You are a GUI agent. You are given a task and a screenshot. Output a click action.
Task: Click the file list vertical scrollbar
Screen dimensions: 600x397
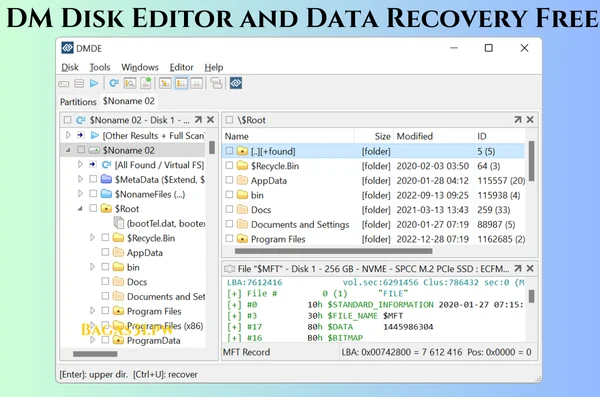point(532,161)
